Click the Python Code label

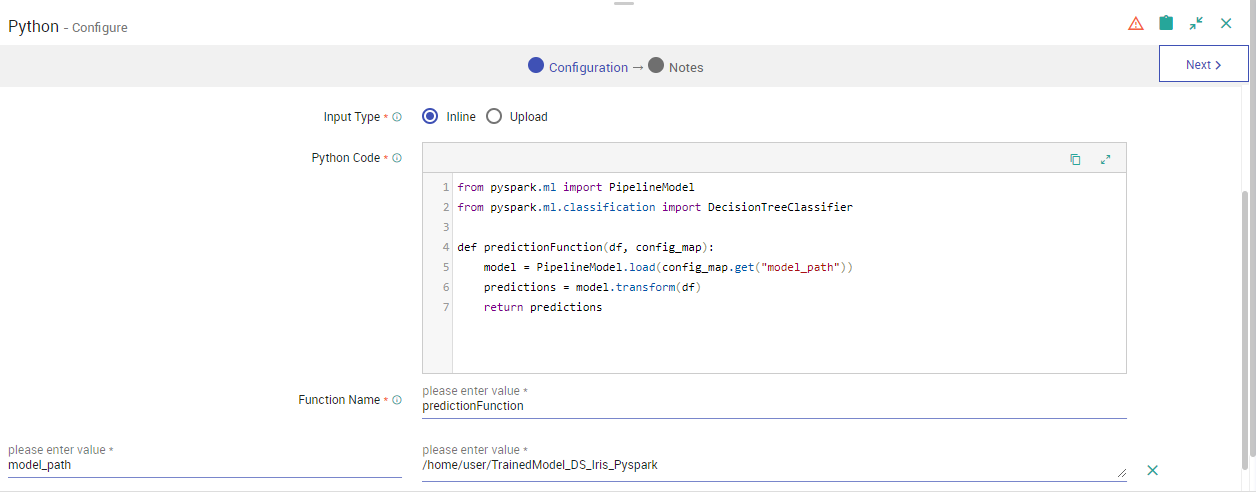pyautogui.click(x=346, y=158)
